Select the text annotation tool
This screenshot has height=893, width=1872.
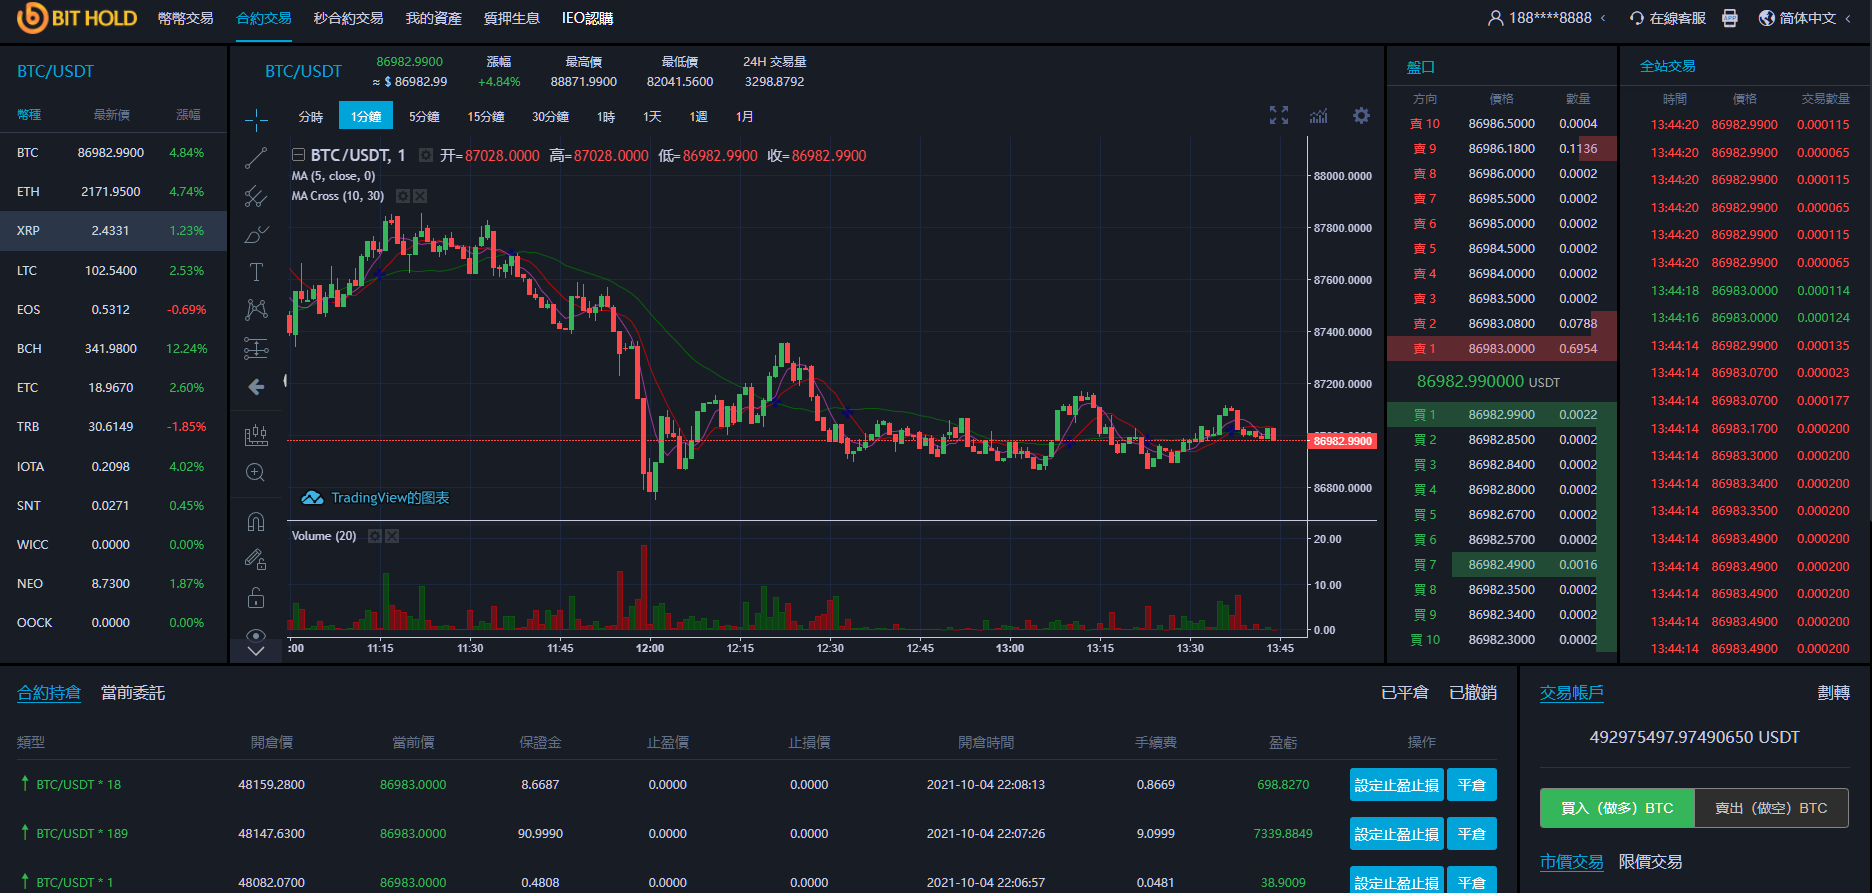[256, 272]
